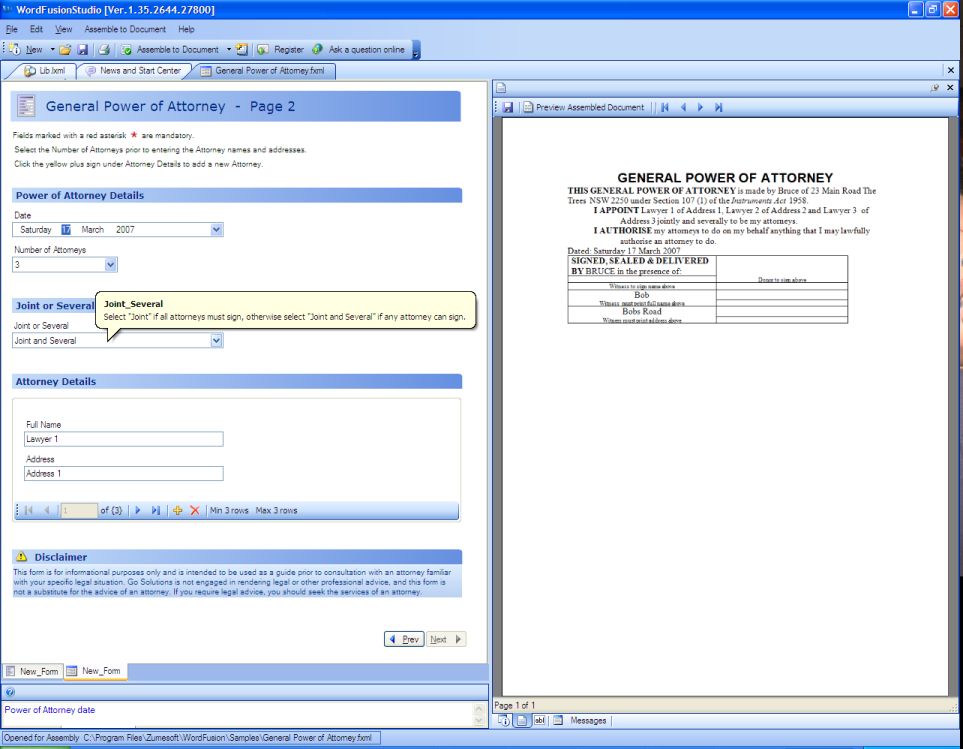Viewport: 963px width, 749px height.
Task: Click the Attorney Details section header
Action: [x=236, y=381]
